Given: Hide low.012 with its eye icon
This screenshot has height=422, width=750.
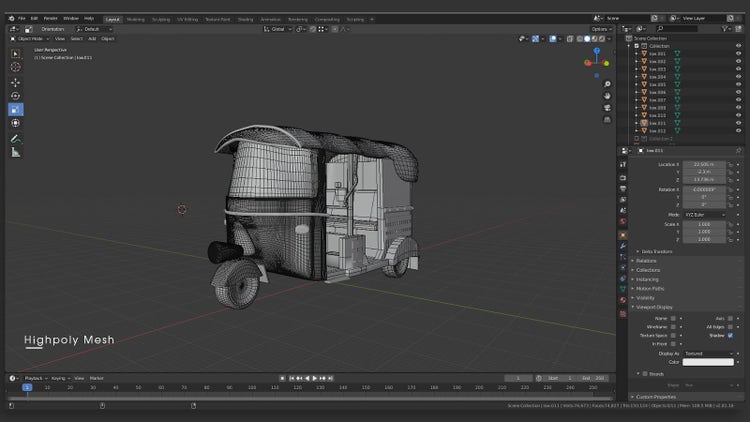Looking at the screenshot, I should pyautogui.click(x=739, y=131).
